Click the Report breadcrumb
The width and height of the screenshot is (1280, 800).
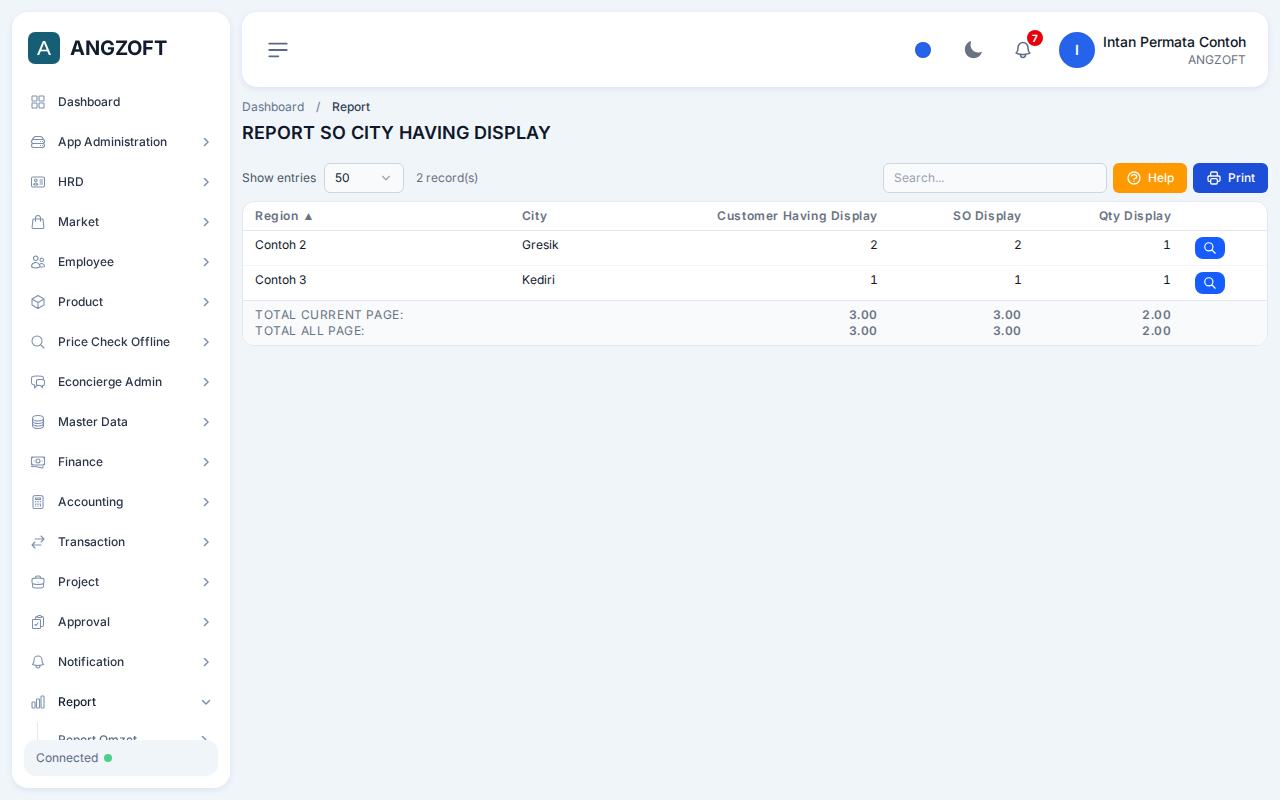pyautogui.click(x=351, y=107)
